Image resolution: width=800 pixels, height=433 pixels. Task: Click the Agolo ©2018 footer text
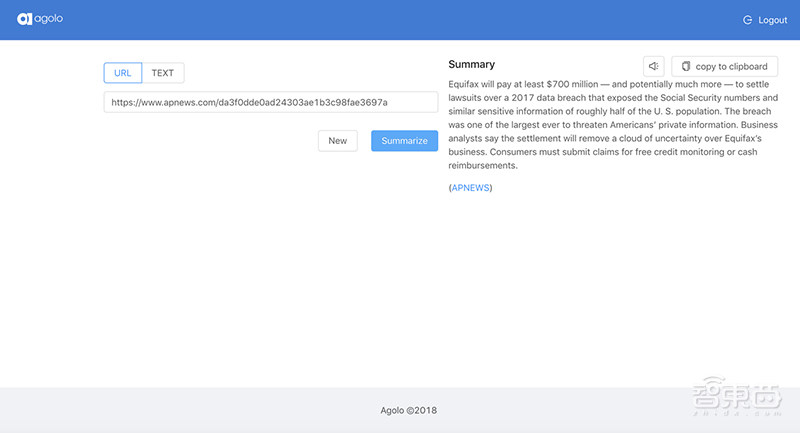pyautogui.click(x=408, y=410)
